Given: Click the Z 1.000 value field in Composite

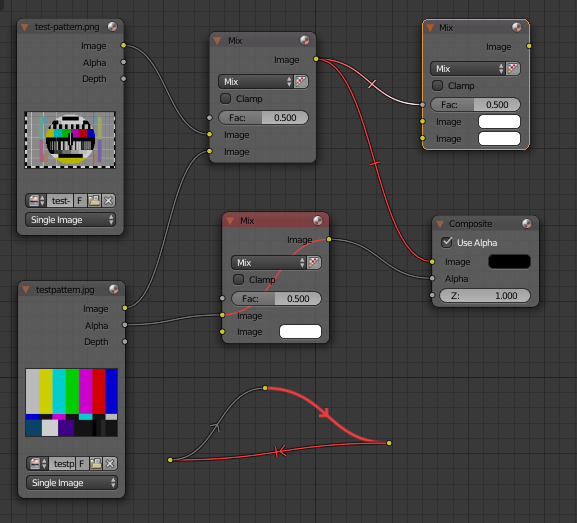Looking at the screenshot, I should coord(485,295).
